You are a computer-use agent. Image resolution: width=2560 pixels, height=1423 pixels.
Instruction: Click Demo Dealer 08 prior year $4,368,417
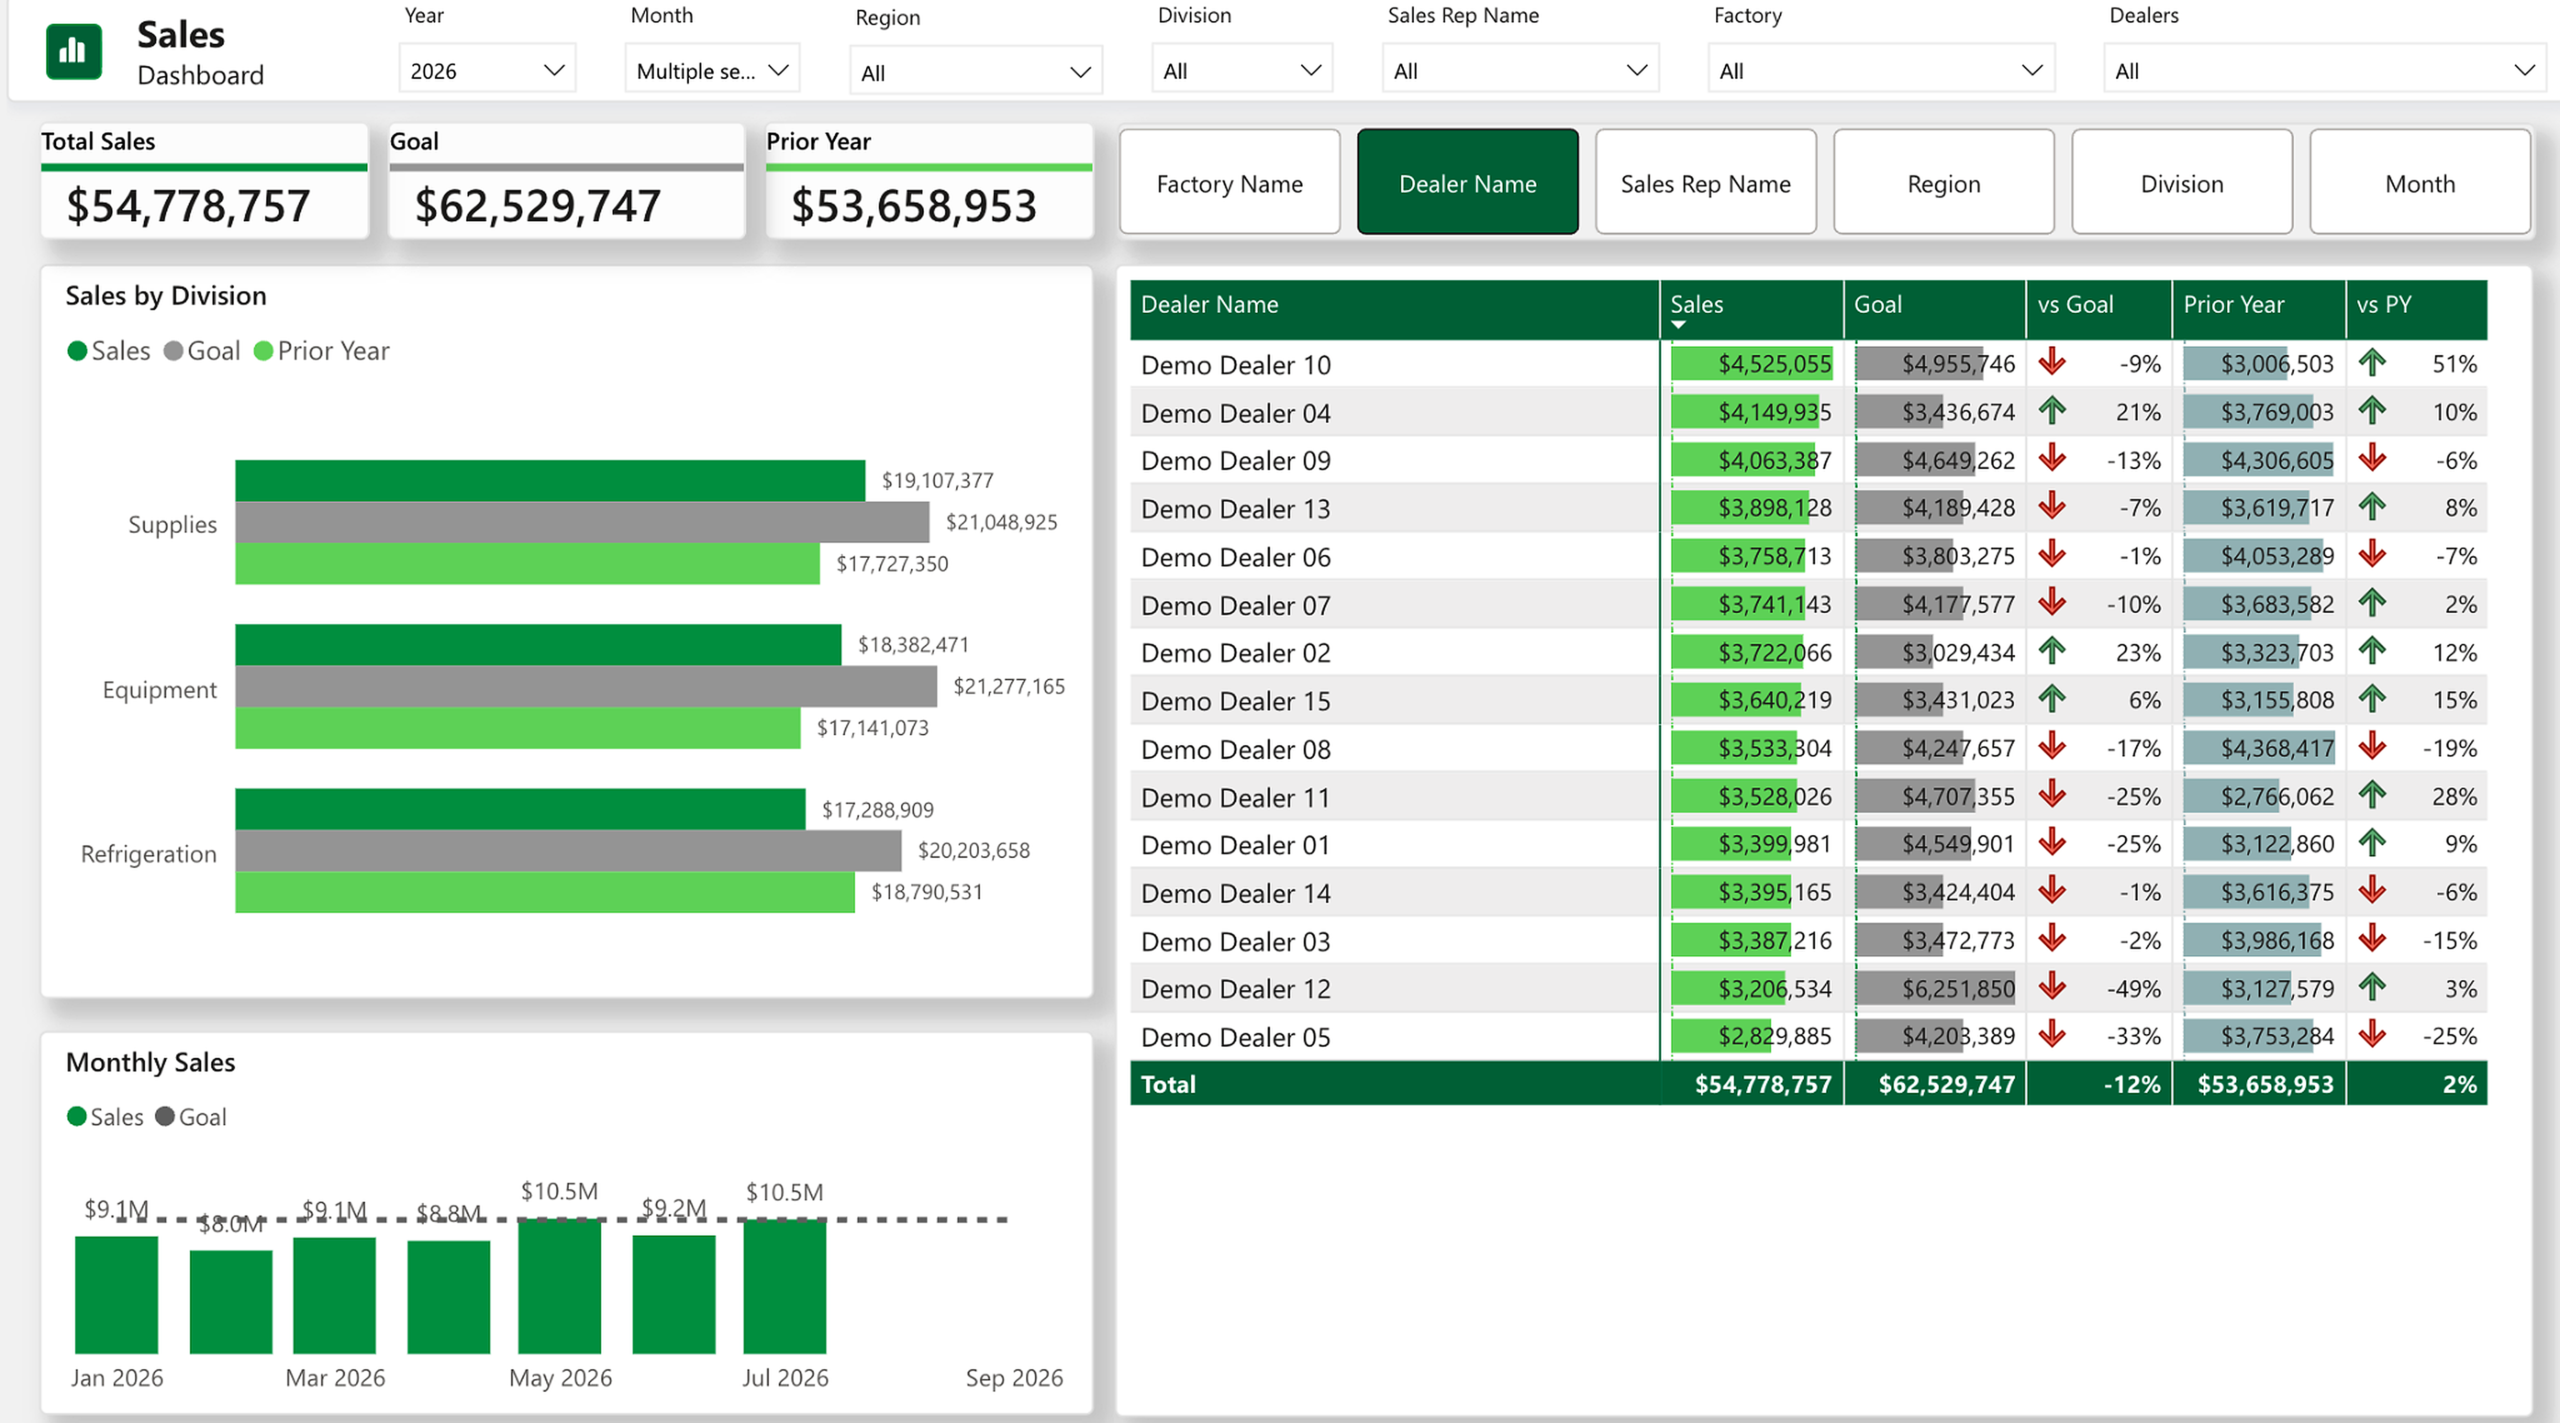point(2278,748)
